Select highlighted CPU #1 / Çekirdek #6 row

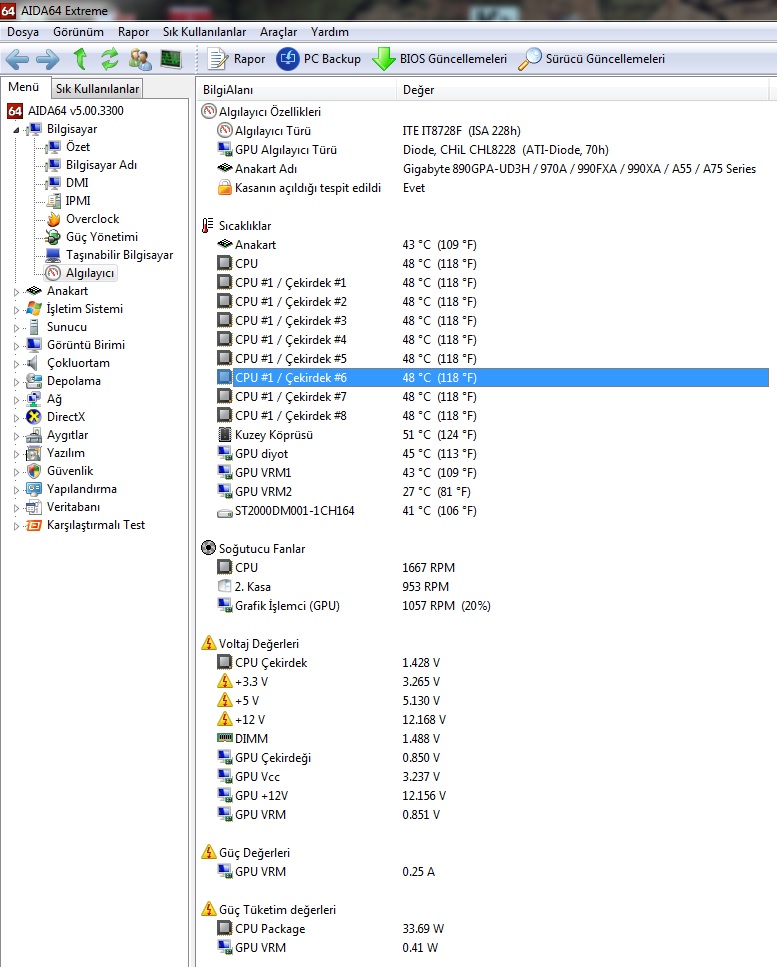click(492, 377)
